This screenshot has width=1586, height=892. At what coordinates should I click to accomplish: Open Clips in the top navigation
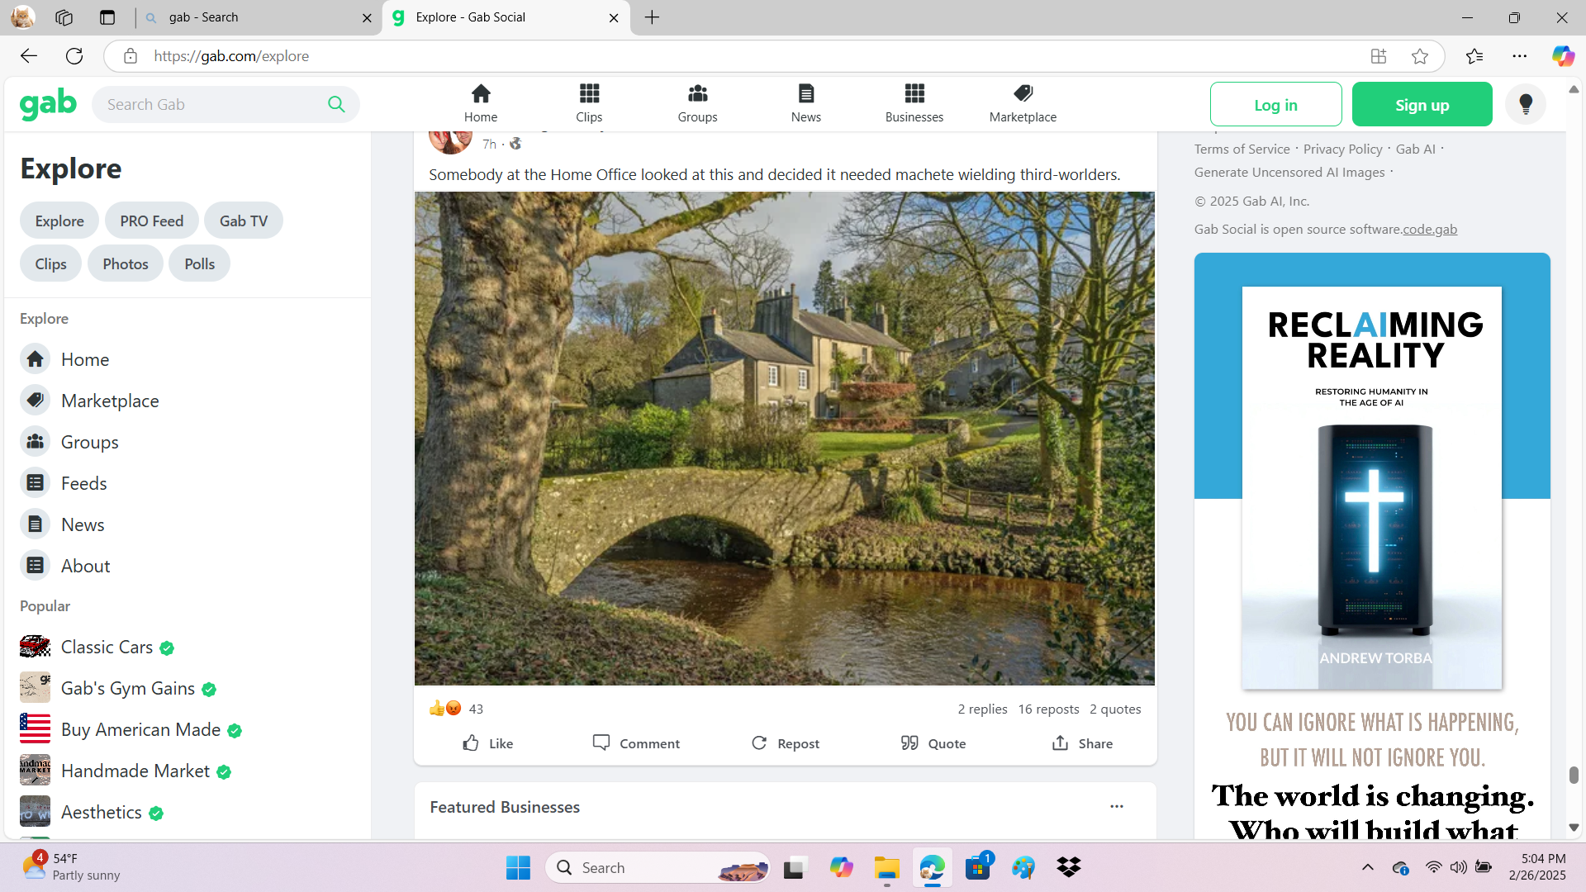tap(589, 104)
